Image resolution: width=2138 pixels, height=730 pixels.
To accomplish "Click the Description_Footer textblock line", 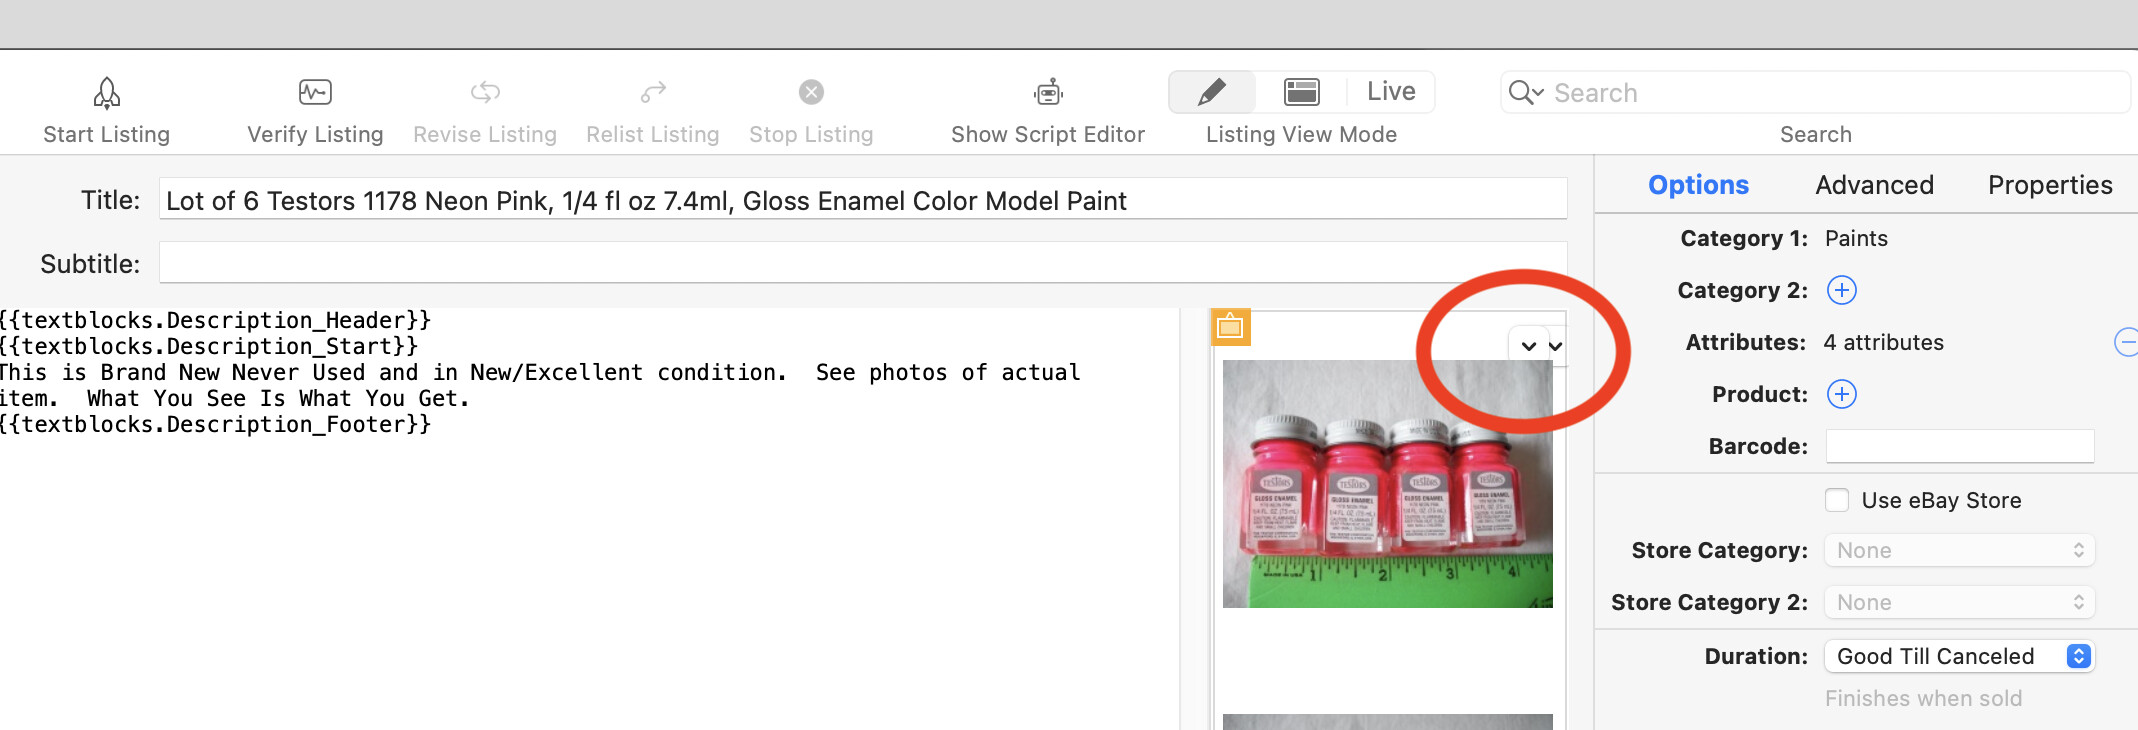I will click(x=215, y=424).
